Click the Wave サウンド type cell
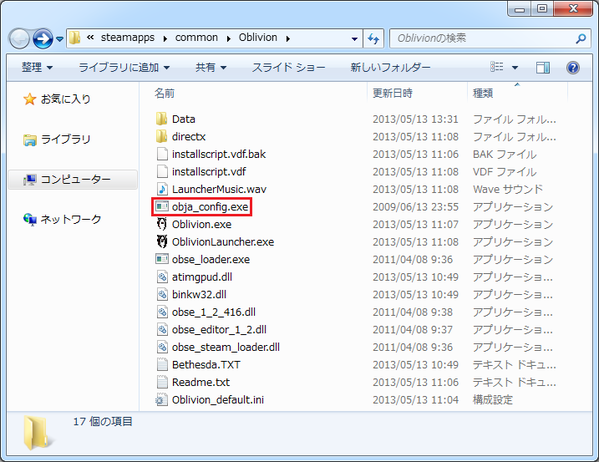599x462 pixels. 508,189
